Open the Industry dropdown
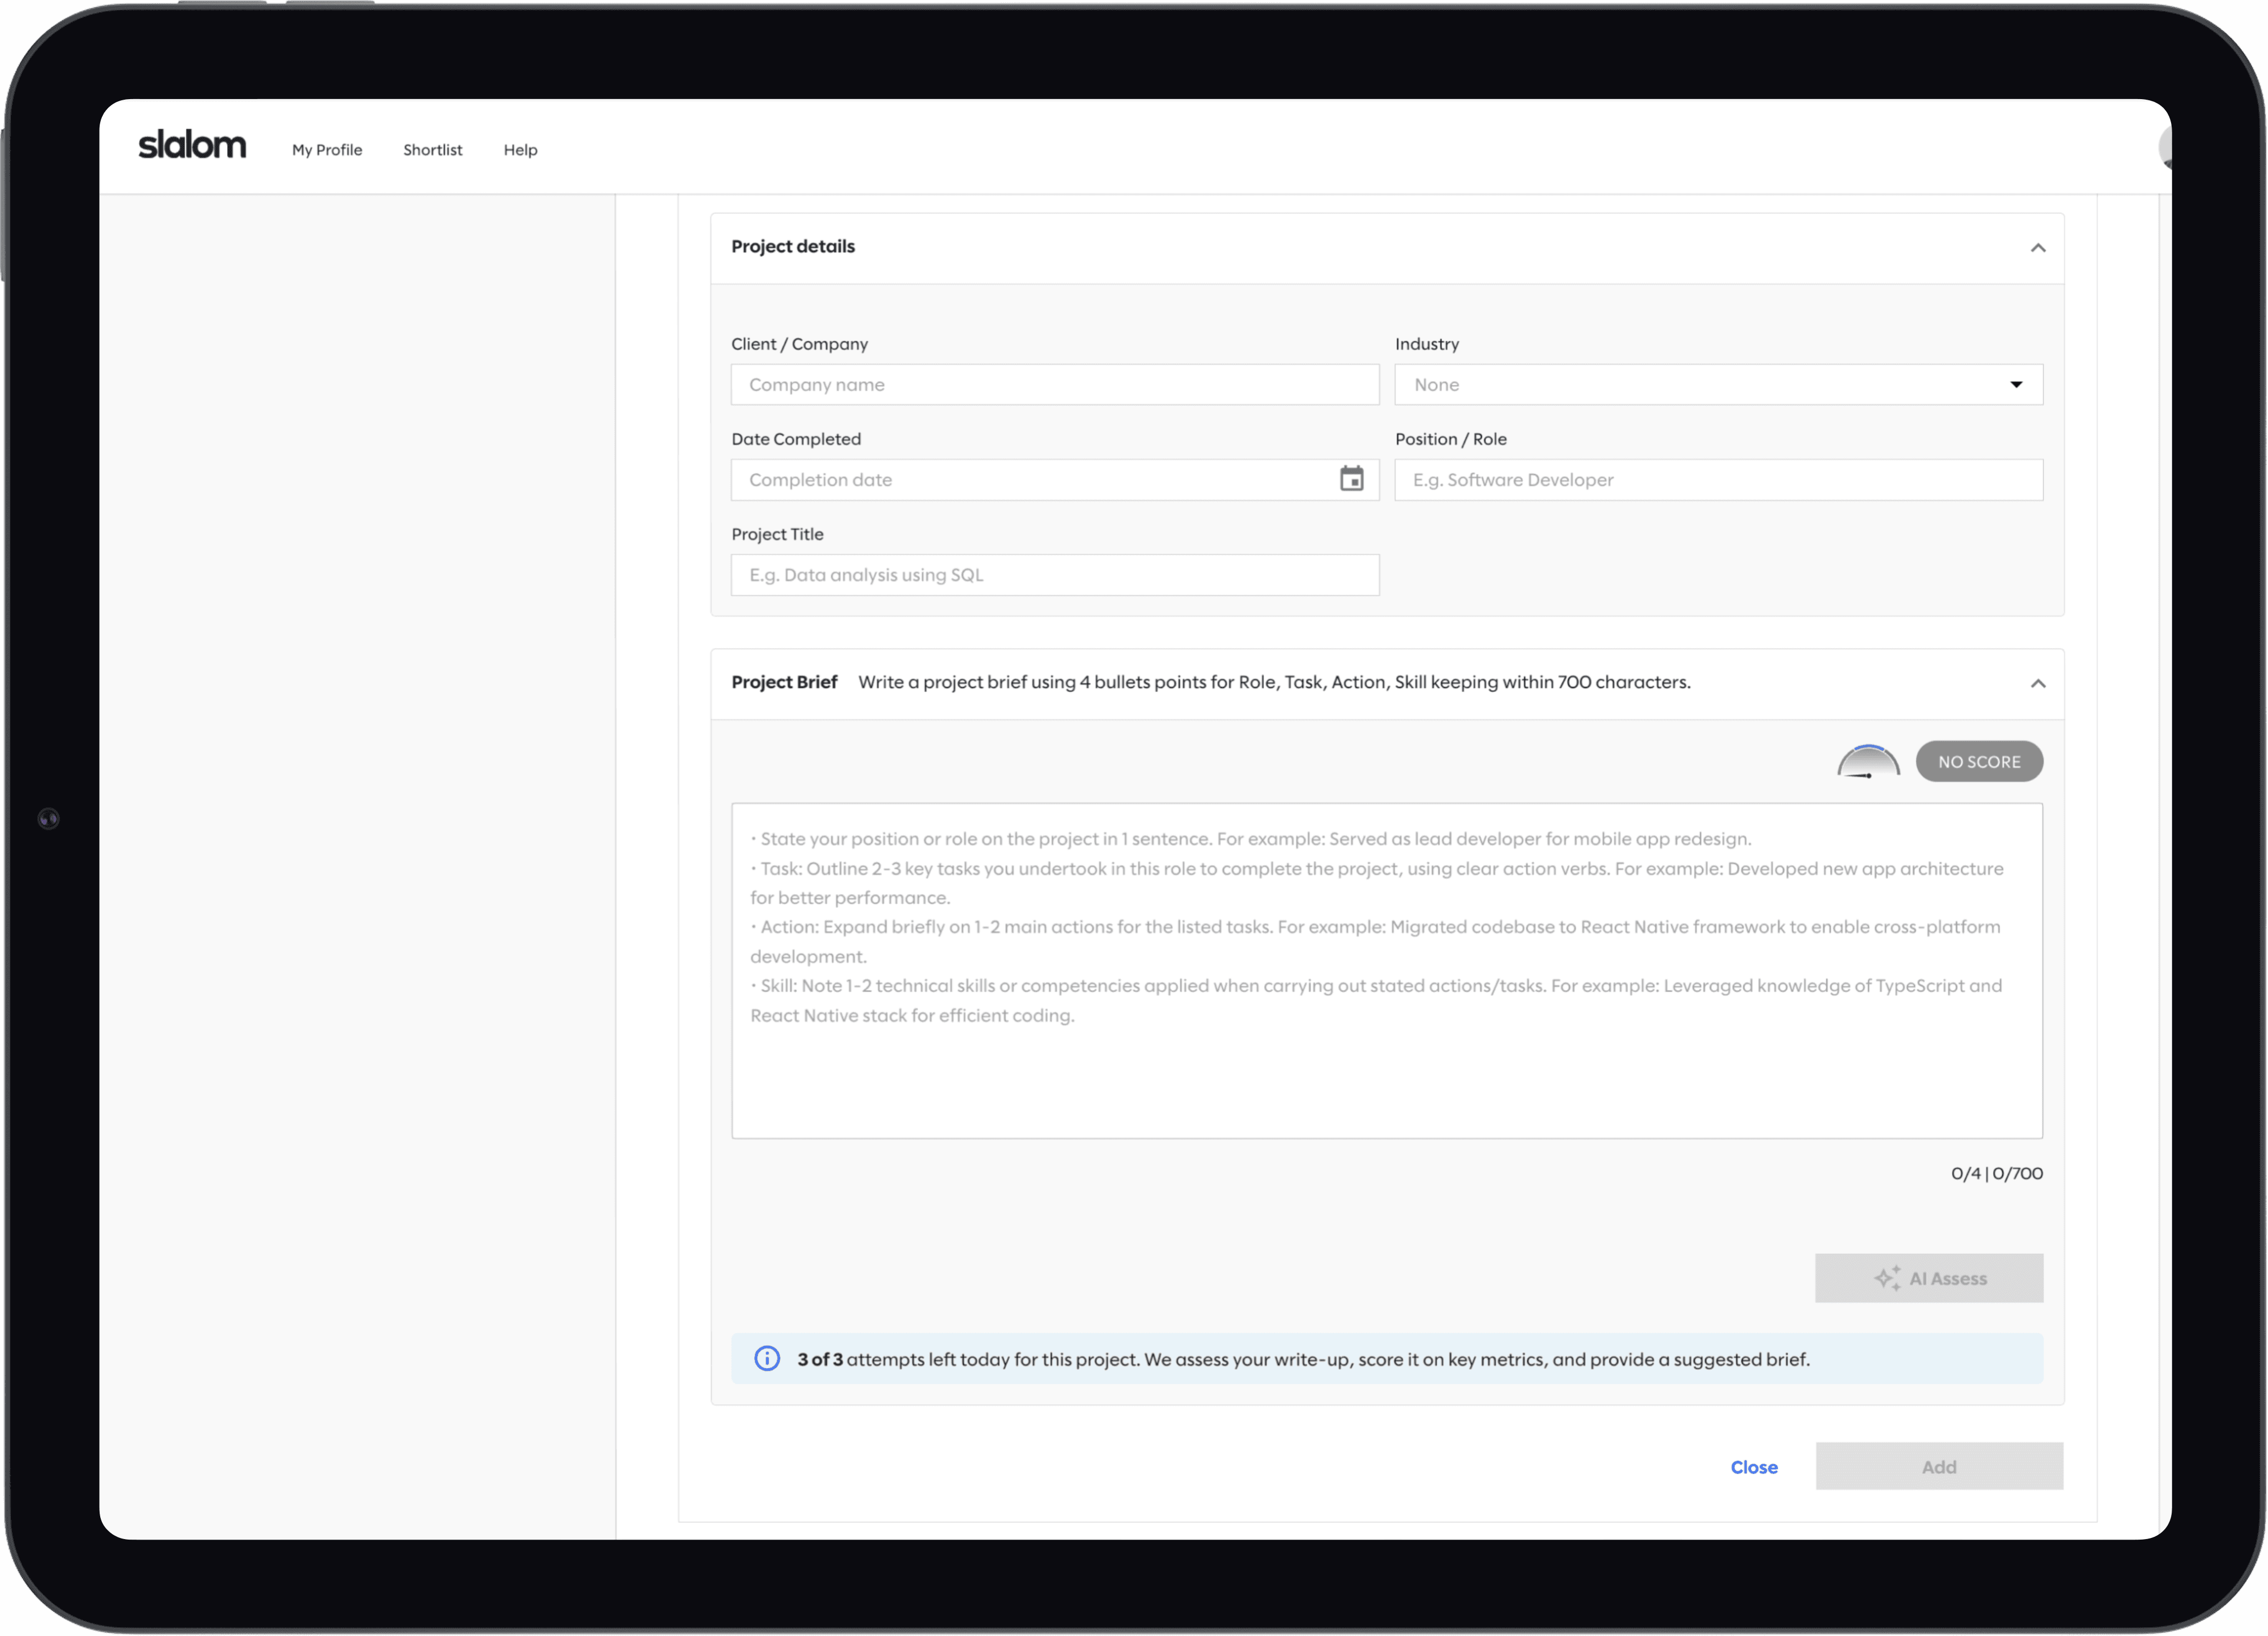The image size is (2268, 1636). pyautogui.click(x=1718, y=385)
